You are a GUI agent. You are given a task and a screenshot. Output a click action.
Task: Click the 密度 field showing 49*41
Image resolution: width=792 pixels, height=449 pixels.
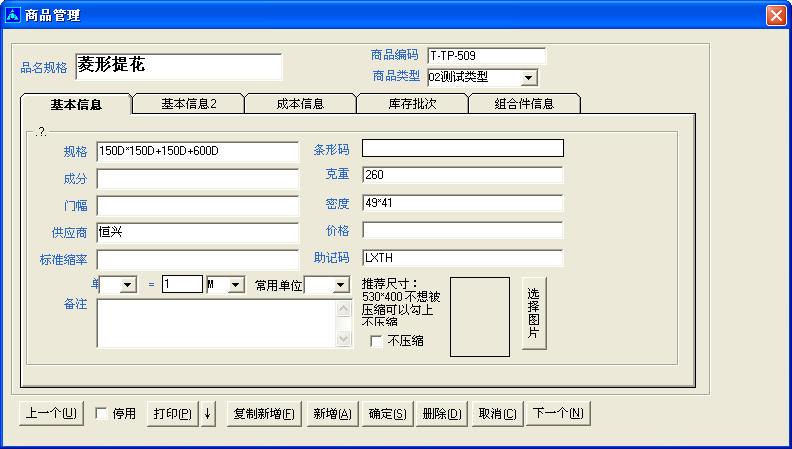point(463,203)
